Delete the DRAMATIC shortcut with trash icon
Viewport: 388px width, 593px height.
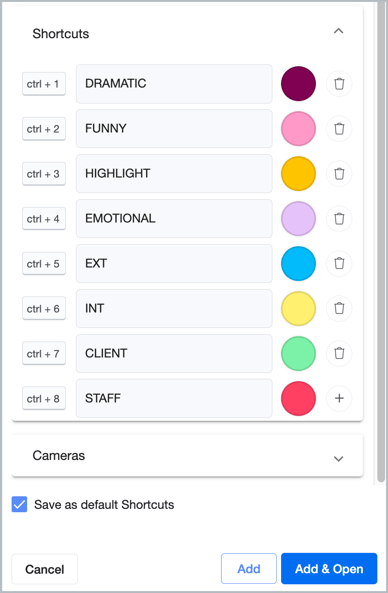pyautogui.click(x=339, y=84)
